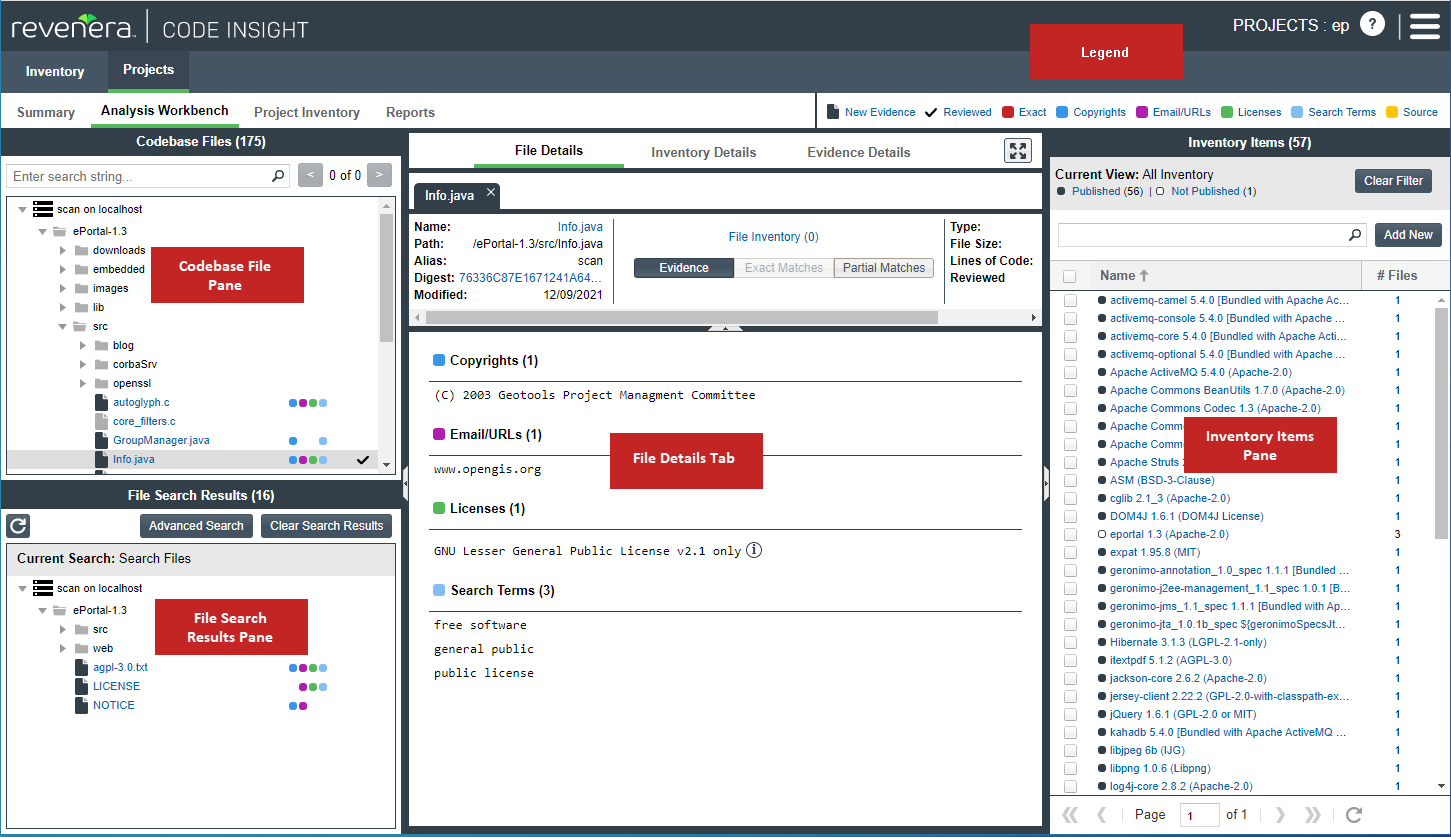Collapse the left pane using splitter arrow
The image size is (1451, 837).
point(405,484)
